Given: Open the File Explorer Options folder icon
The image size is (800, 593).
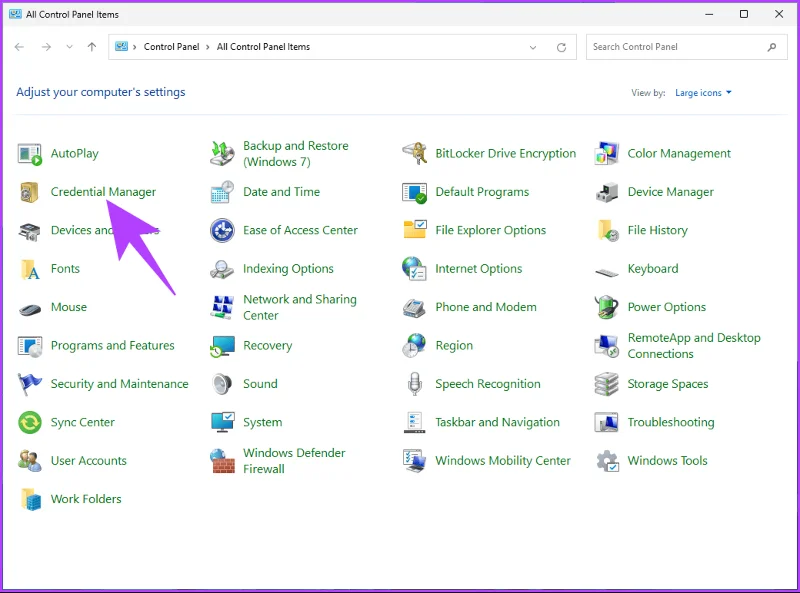Looking at the screenshot, I should (x=415, y=230).
